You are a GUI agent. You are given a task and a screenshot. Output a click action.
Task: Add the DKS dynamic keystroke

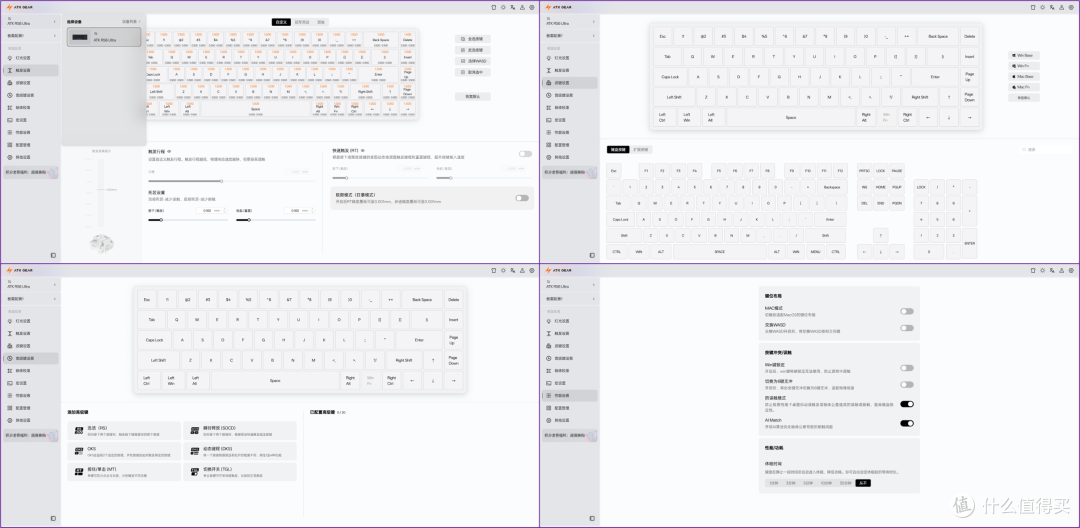240,451
